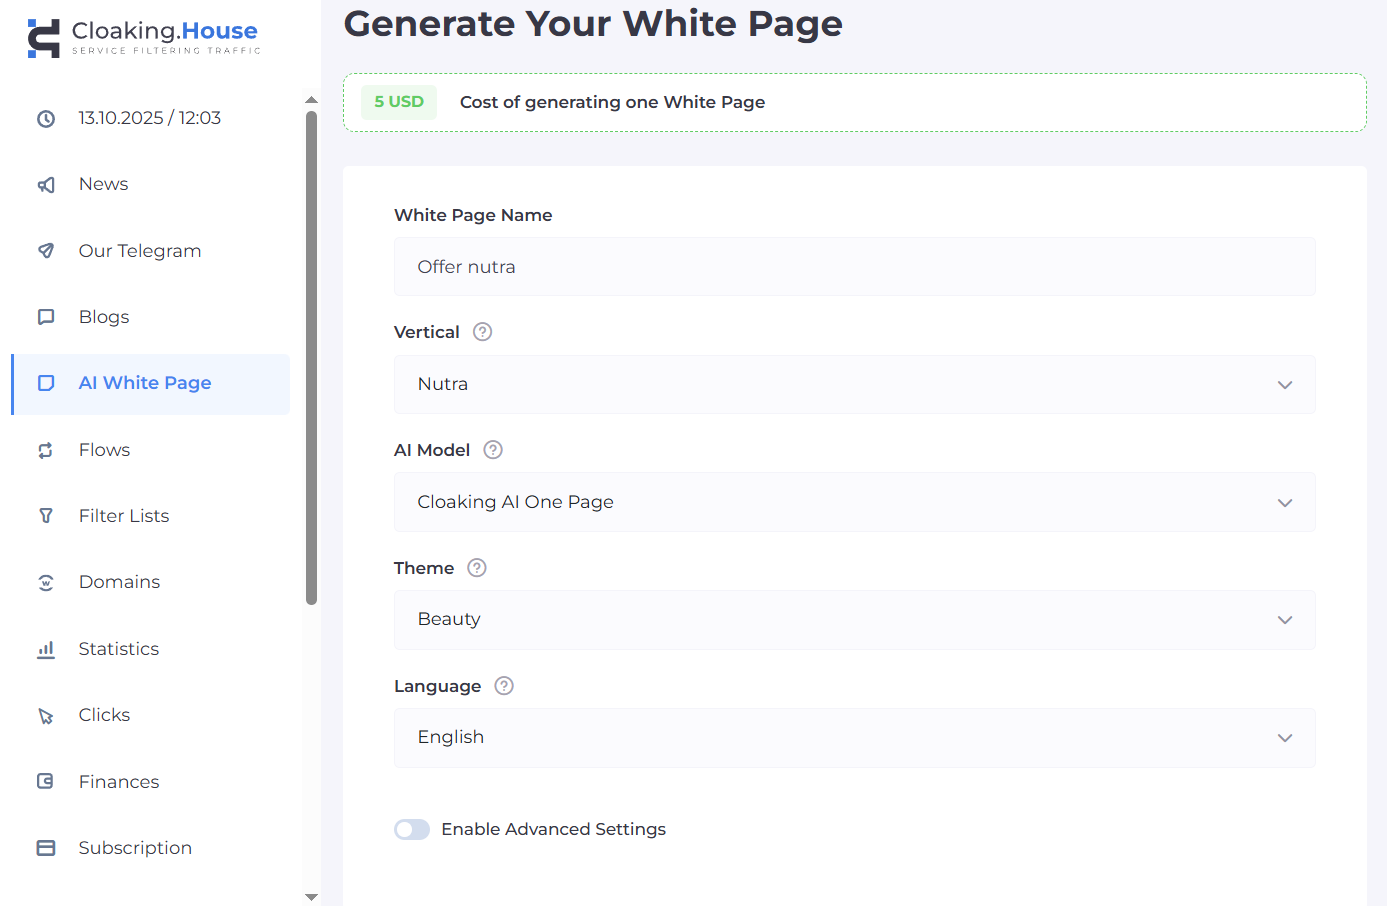Click the Statistics bar chart icon
Screen dimensions: 1387x906
[x=46, y=650]
